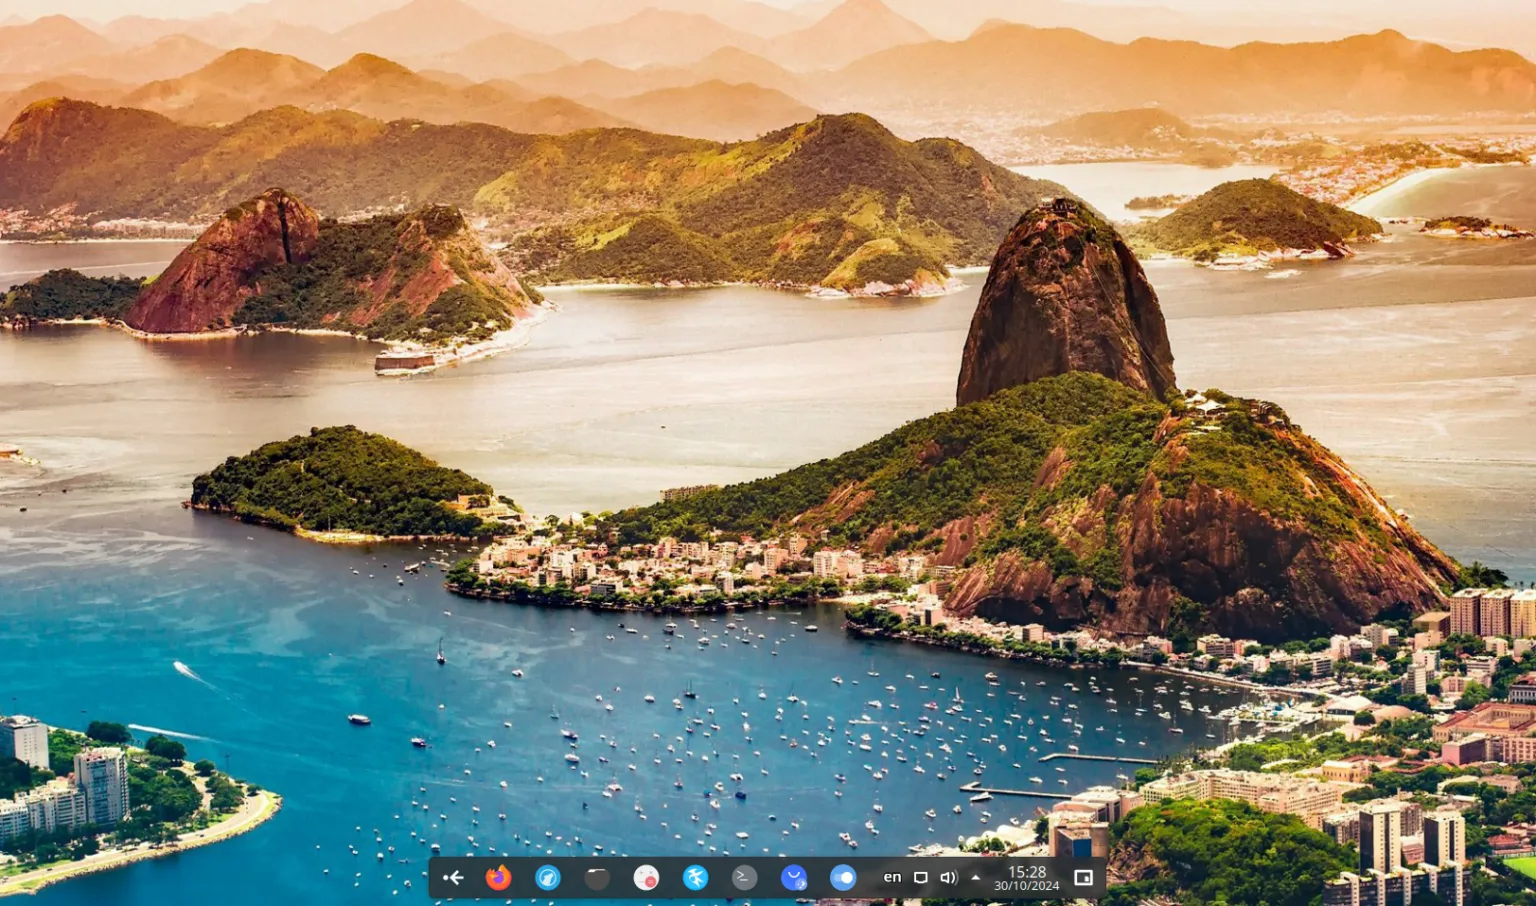Click the desktop wallpaper background
The height and width of the screenshot is (906, 1536).
point(700,400)
